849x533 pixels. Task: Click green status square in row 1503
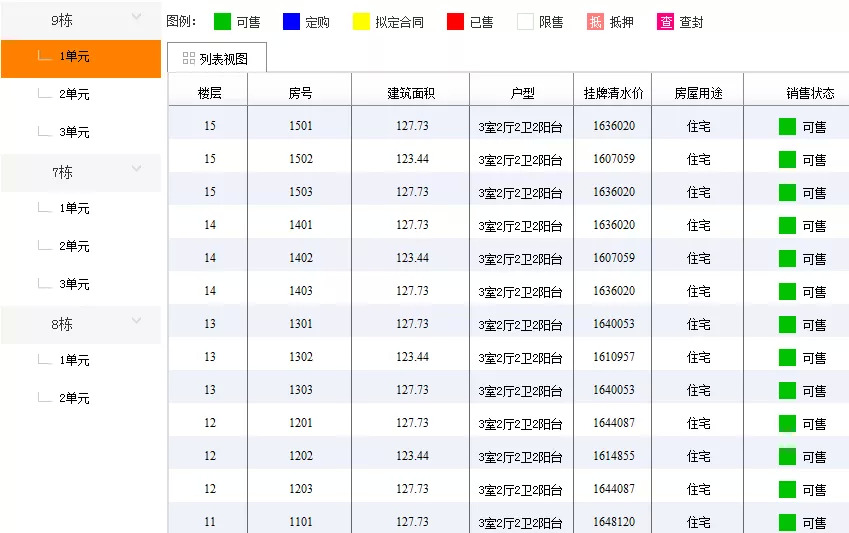(787, 192)
